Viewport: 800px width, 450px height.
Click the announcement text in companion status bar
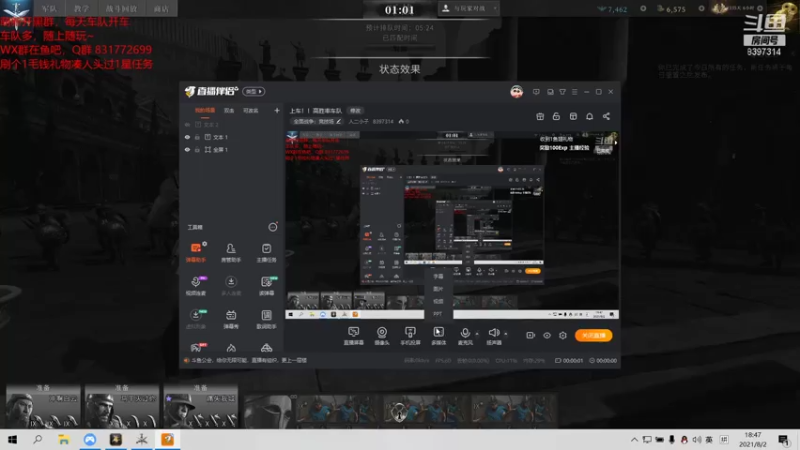pyautogui.click(x=248, y=360)
